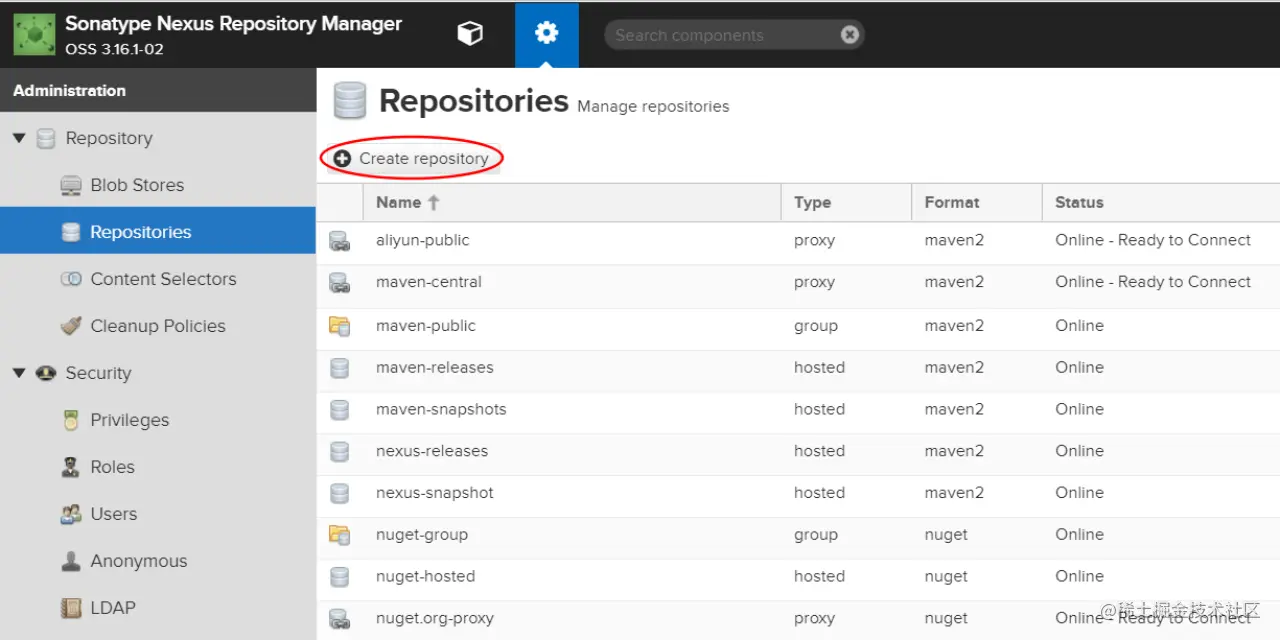Click the Privileges medal icon
1280x640 pixels.
click(x=71, y=420)
